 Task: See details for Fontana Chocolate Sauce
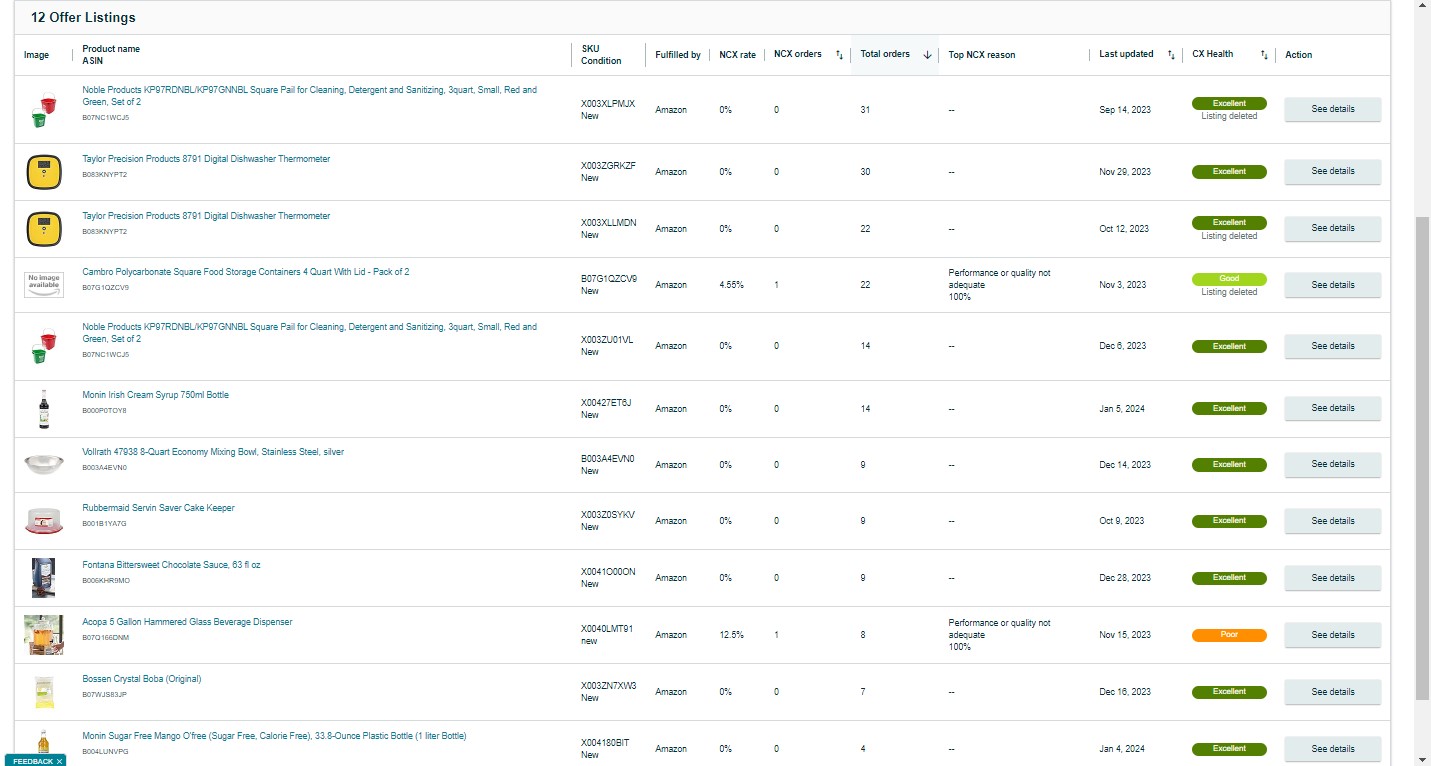point(1332,578)
